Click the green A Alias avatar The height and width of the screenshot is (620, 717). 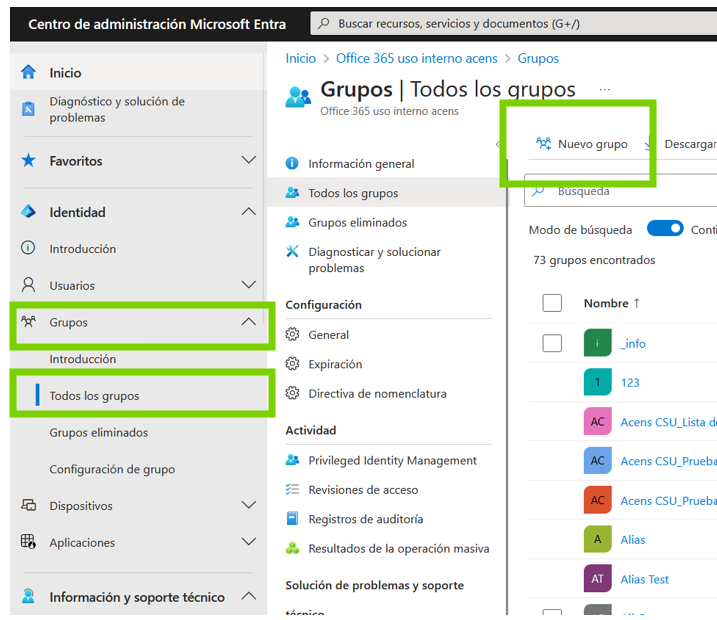[x=598, y=539]
